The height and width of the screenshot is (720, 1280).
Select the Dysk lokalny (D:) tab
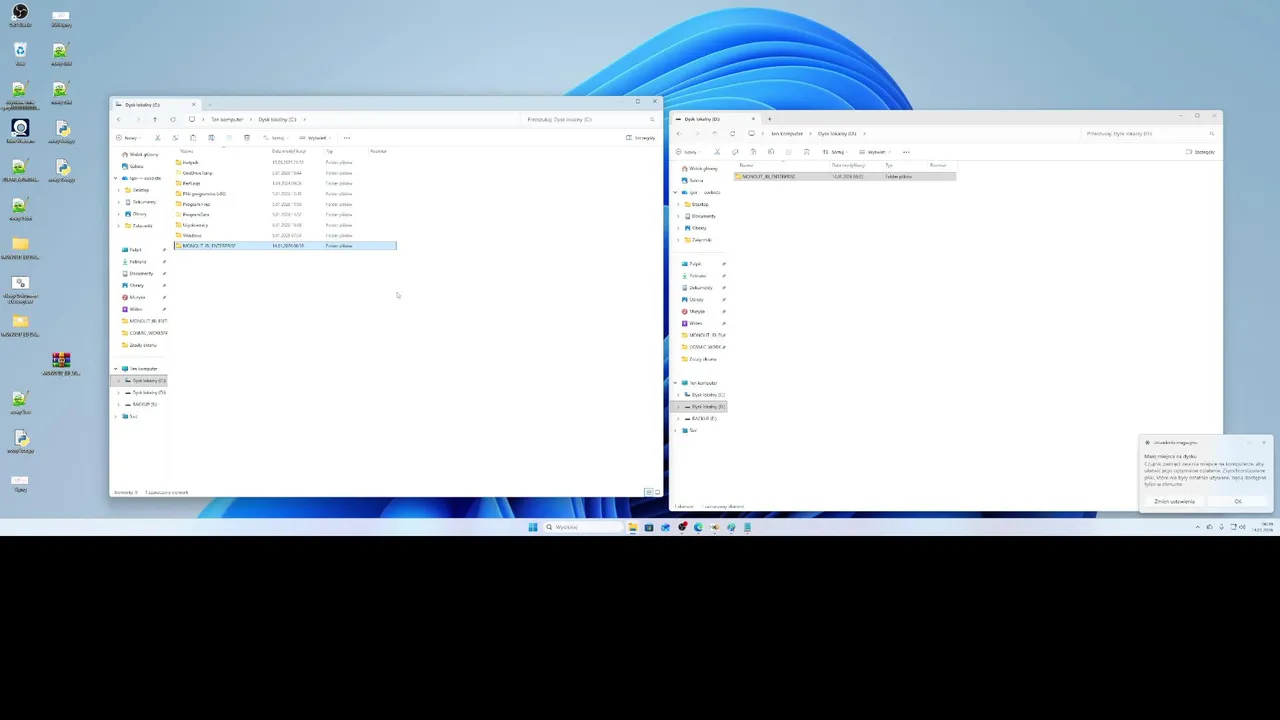716,119
